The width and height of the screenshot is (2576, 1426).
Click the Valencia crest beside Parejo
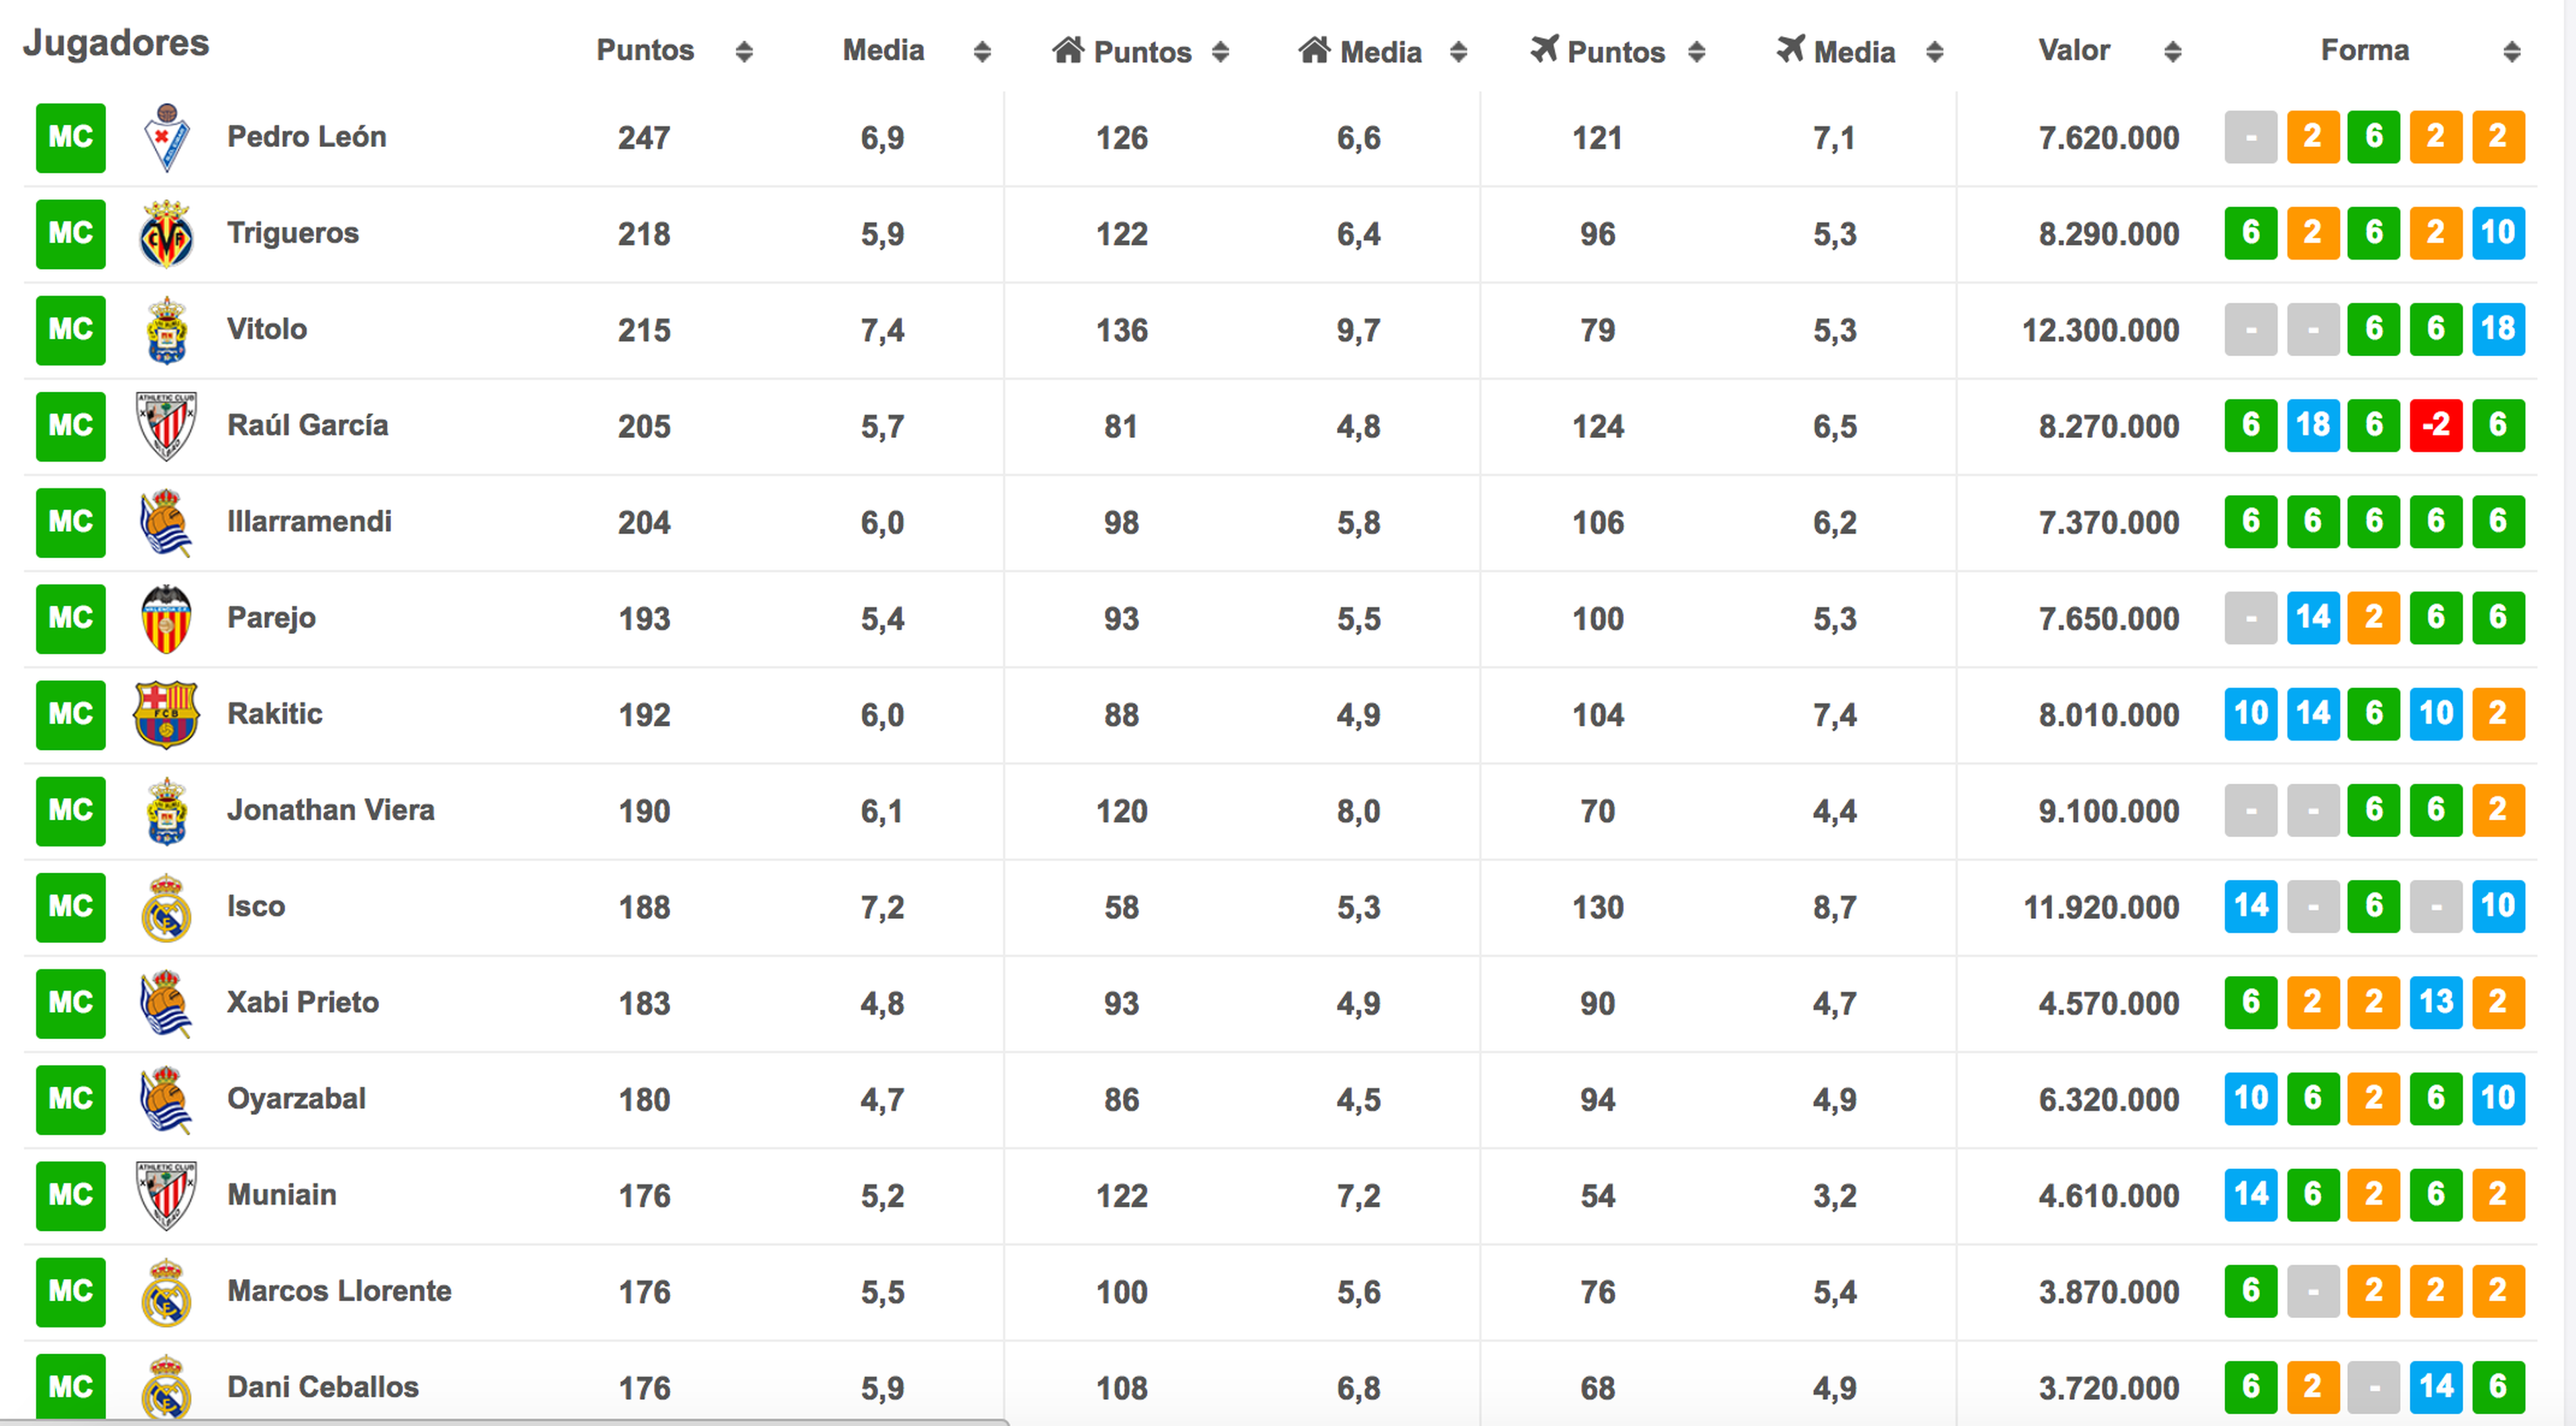click(x=167, y=618)
